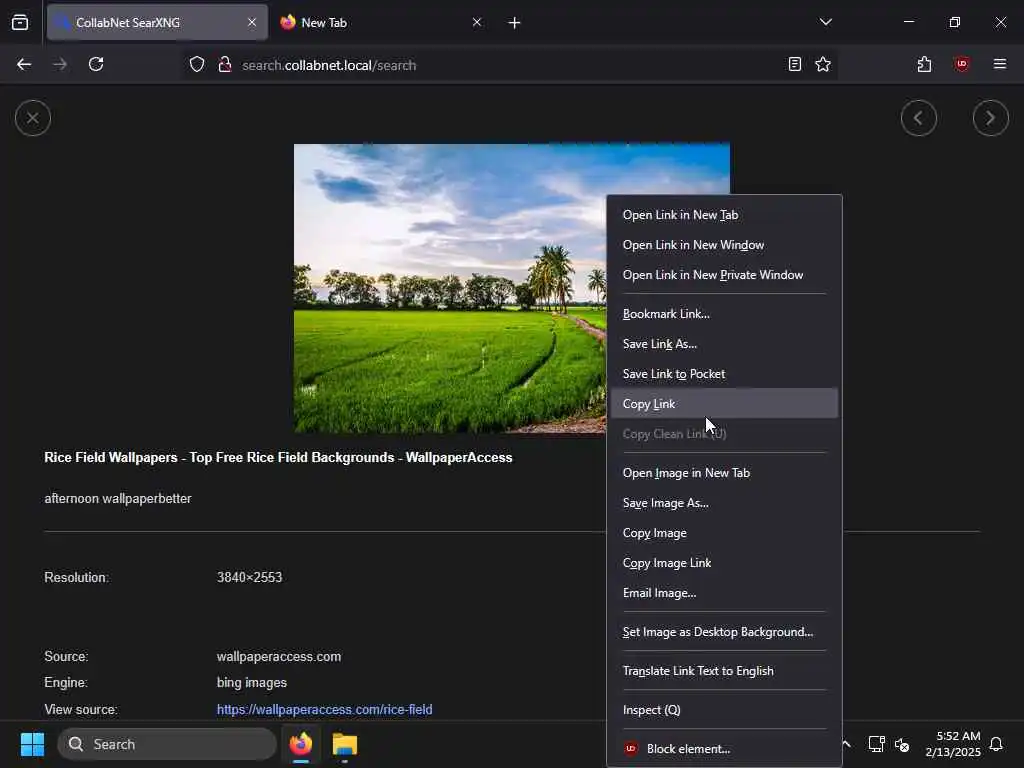Click the browser forward arrow
The height and width of the screenshot is (768, 1024).
(x=60, y=65)
